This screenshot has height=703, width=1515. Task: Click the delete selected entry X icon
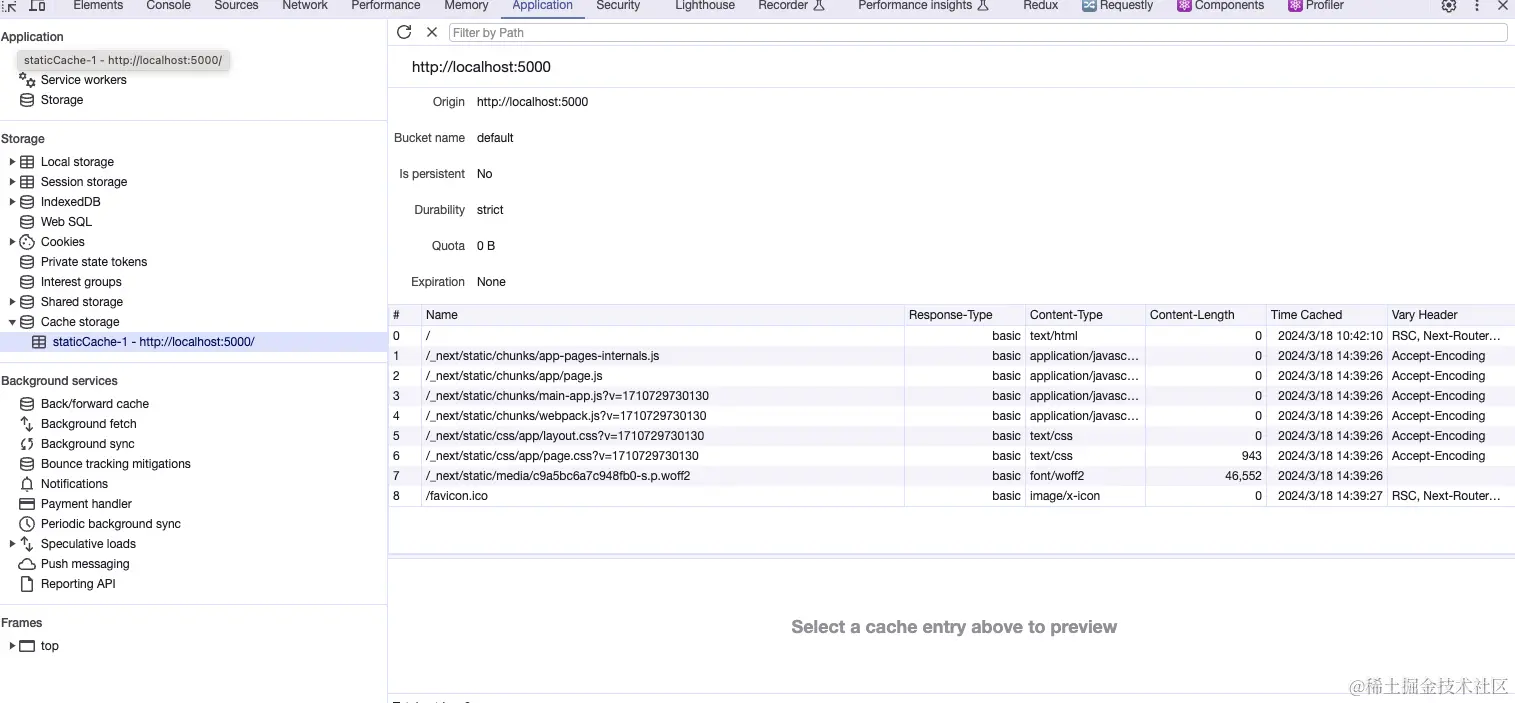432,32
